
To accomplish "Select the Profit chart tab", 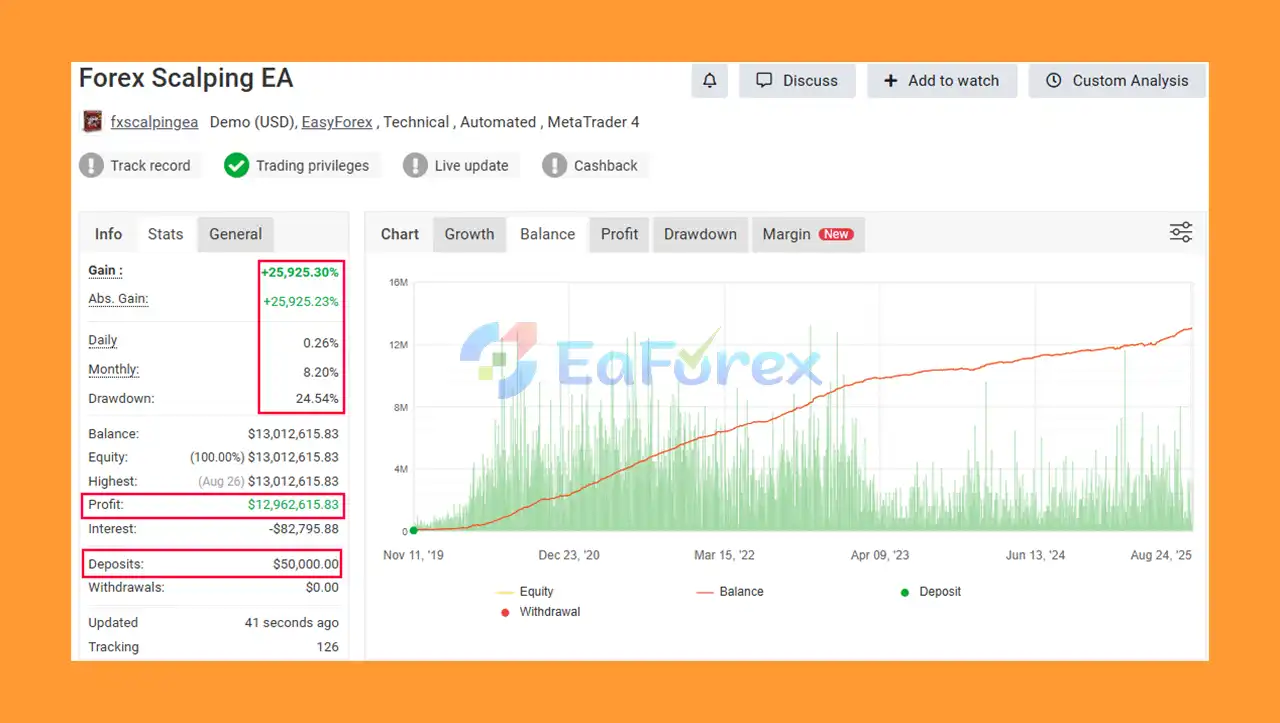I will click(619, 234).
